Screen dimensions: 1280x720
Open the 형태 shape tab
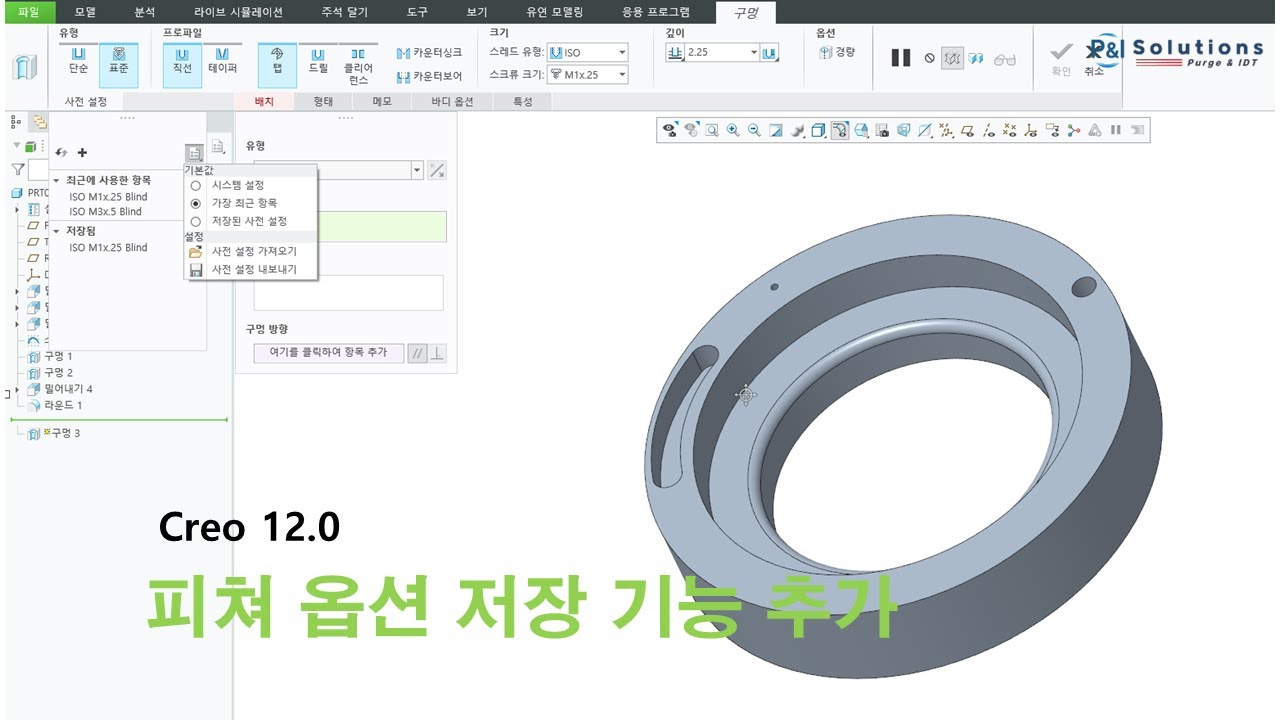tap(323, 101)
